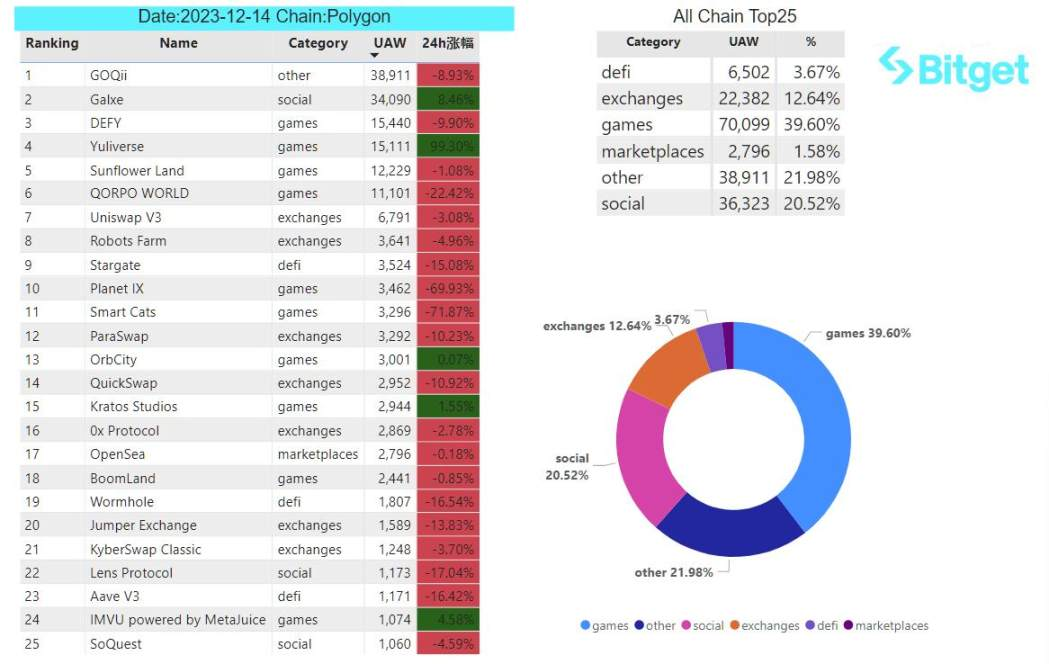The height and width of the screenshot is (664, 1049).
Task: Click the Bitget logo
Action: point(954,68)
